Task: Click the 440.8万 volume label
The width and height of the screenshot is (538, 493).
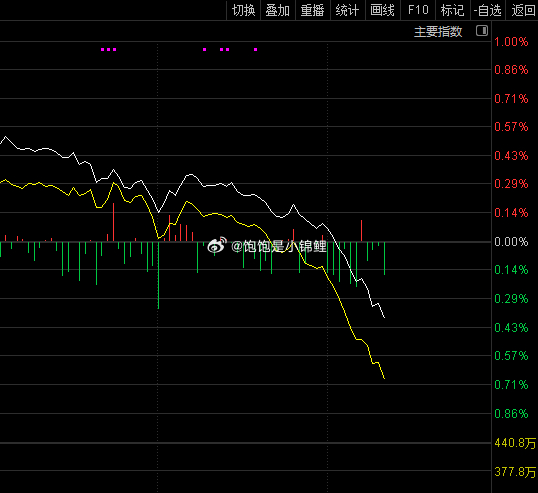Action: coord(515,443)
